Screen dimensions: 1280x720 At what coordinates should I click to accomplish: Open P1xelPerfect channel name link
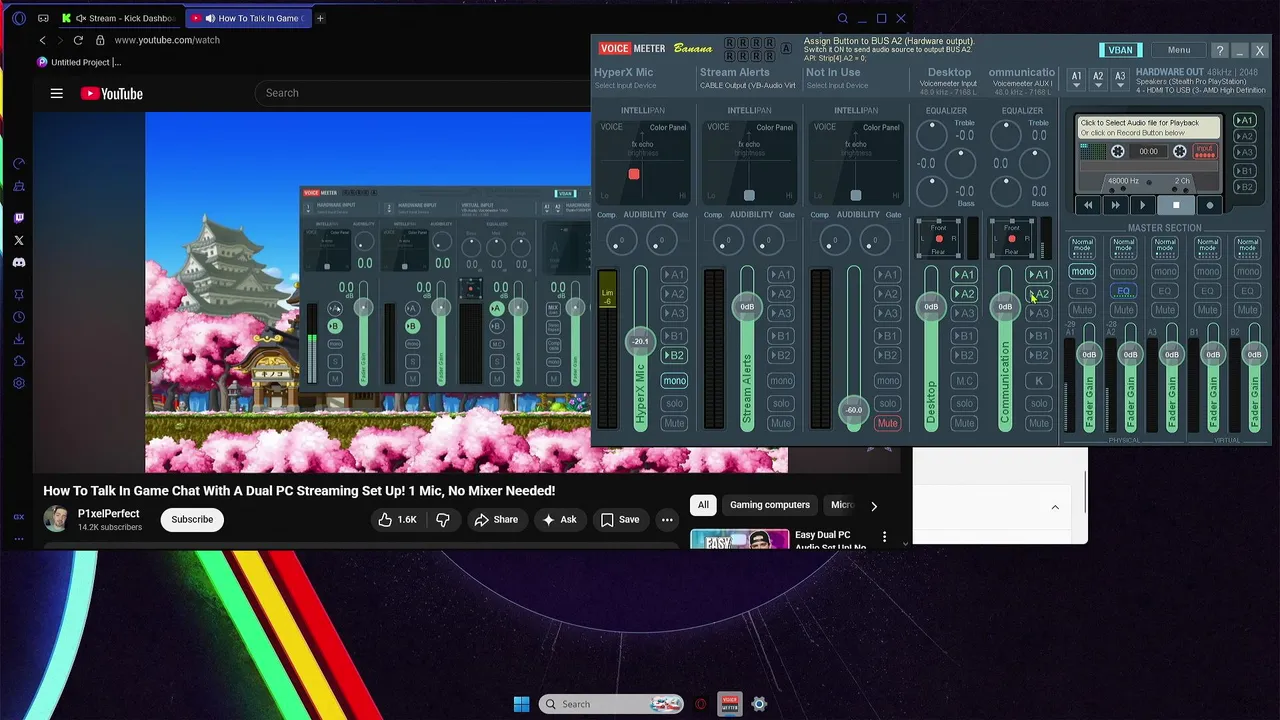[109, 513]
